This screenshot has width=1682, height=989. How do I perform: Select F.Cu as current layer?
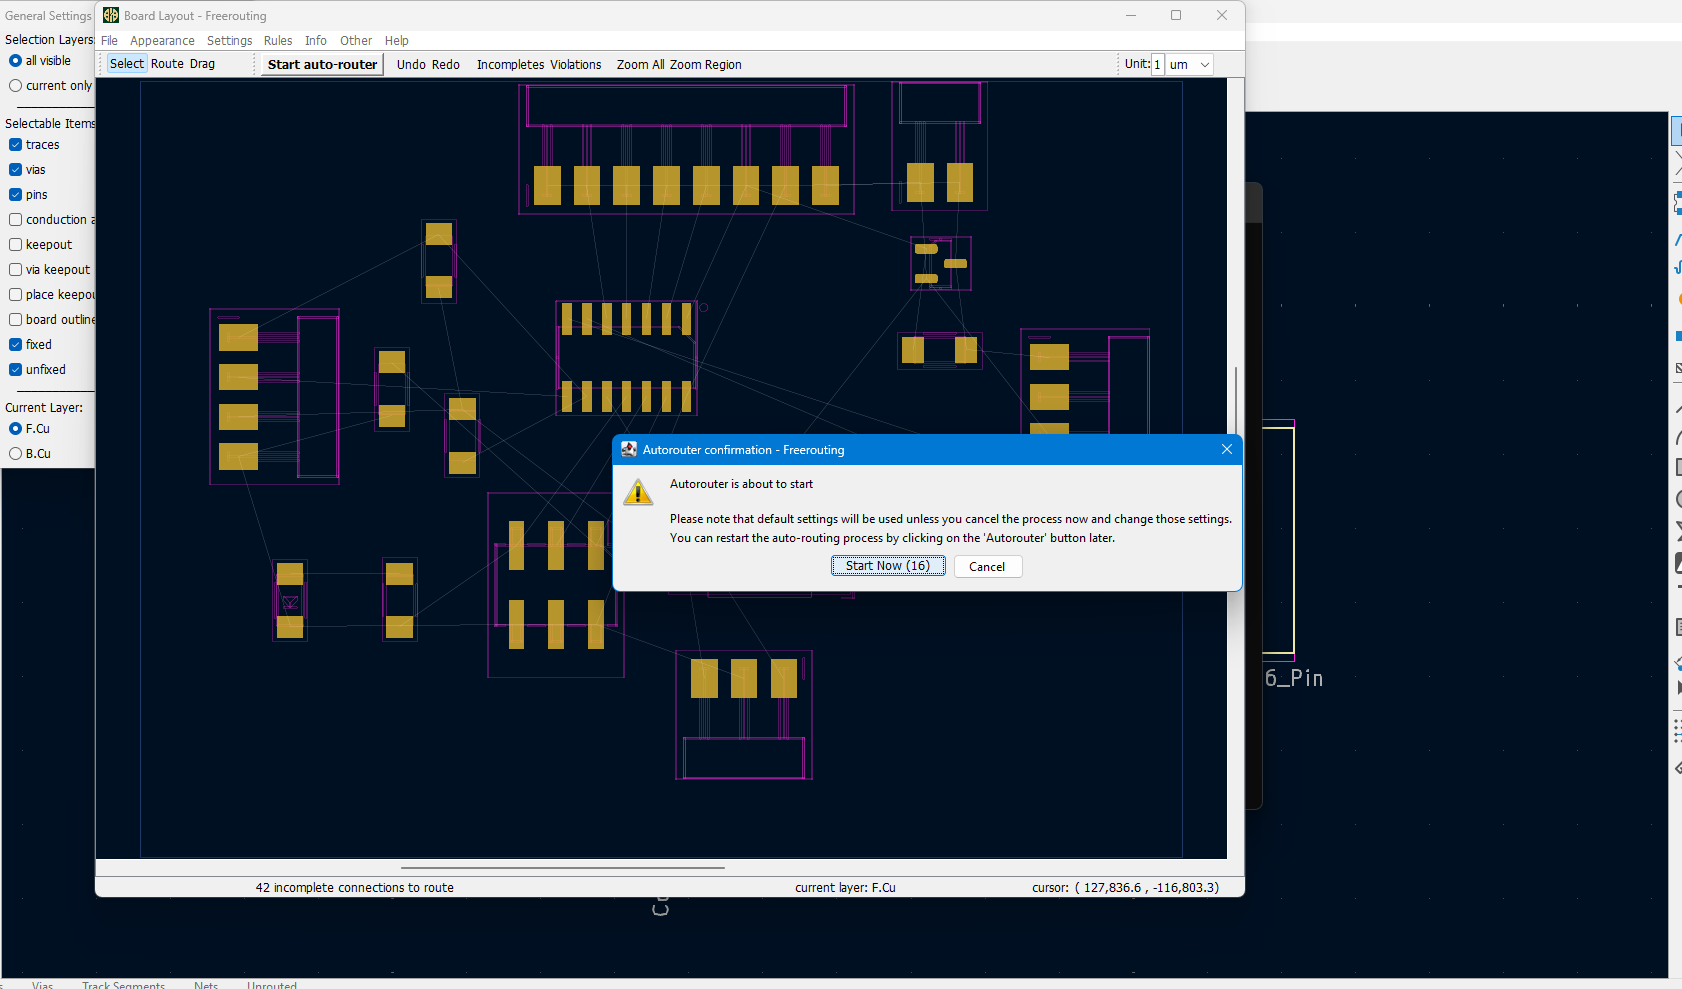pos(16,429)
